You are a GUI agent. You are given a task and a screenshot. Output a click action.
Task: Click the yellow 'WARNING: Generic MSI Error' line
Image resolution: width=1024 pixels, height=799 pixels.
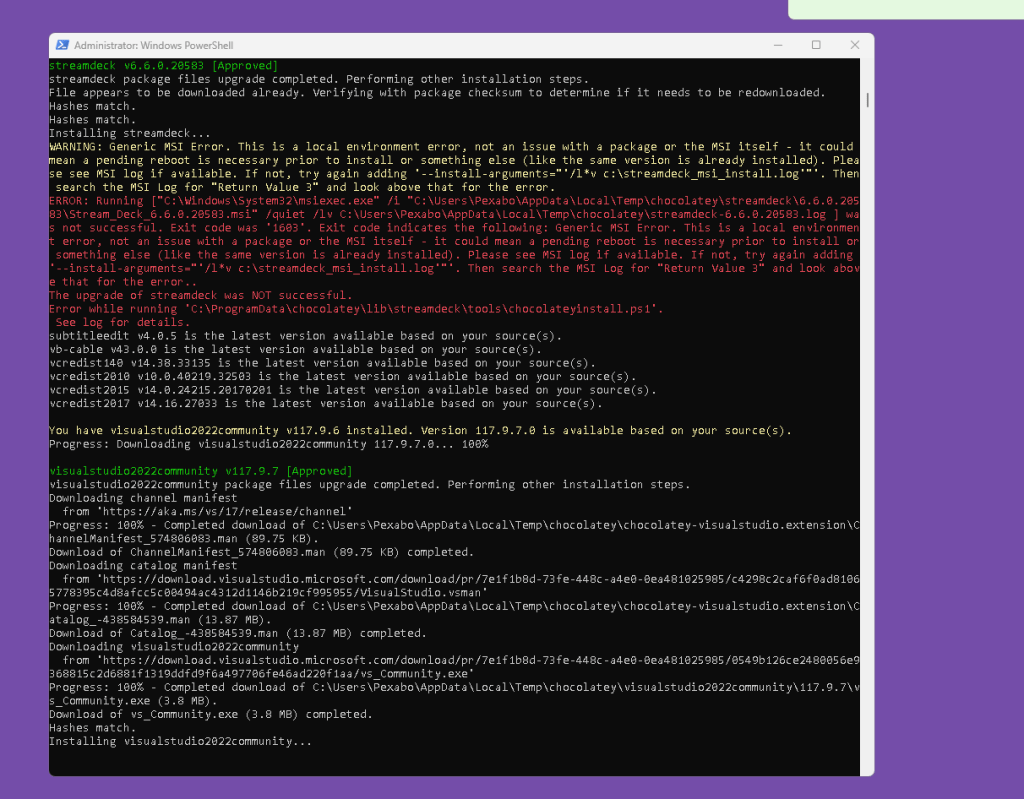(451, 146)
